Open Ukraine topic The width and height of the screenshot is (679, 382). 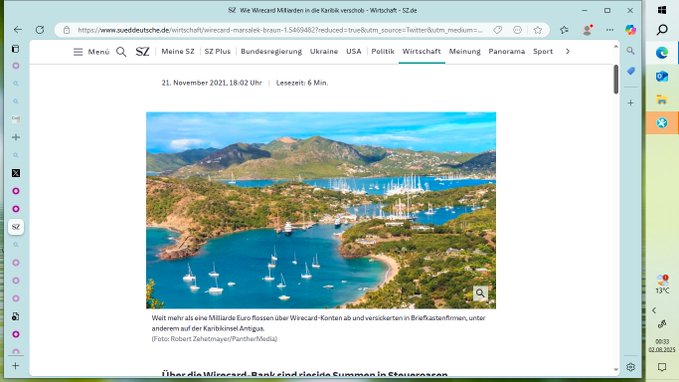pos(323,51)
